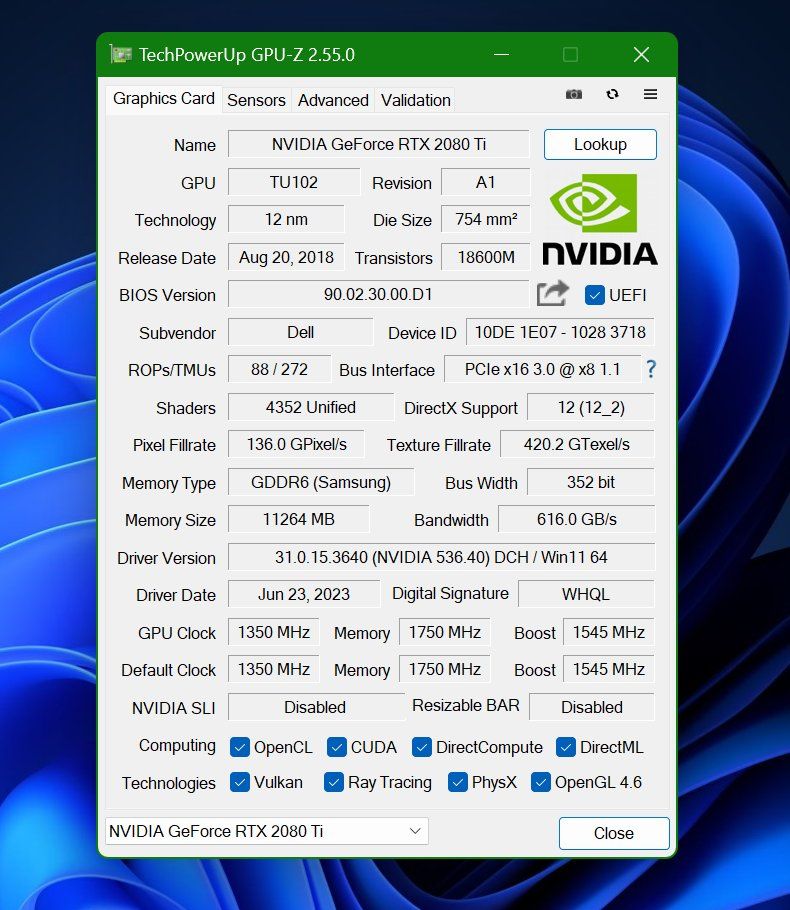Click the Die Size field 754 mm²
The image size is (790, 910).
[x=485, y=219]
